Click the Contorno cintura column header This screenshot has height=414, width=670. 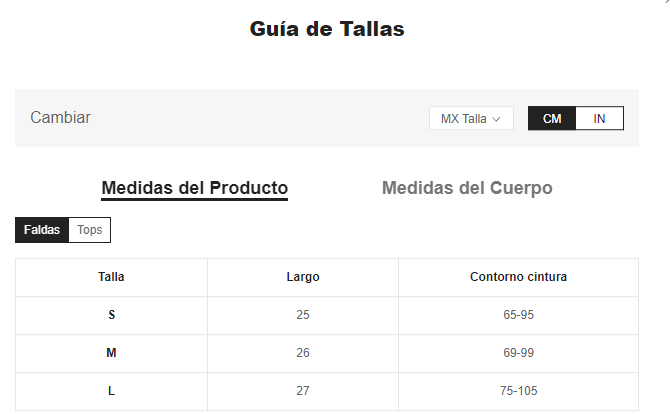pyautogui.click(x=518, y=277)
